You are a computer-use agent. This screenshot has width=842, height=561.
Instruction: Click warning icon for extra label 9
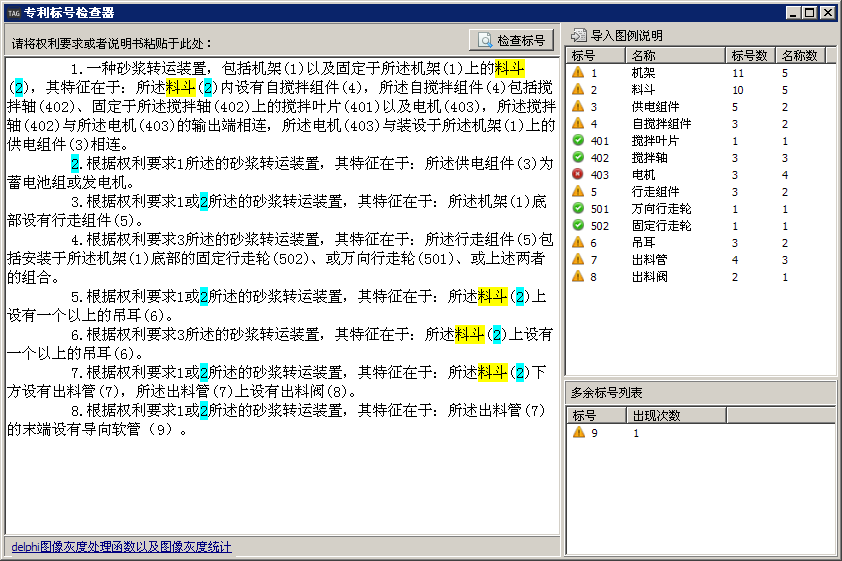578,433
